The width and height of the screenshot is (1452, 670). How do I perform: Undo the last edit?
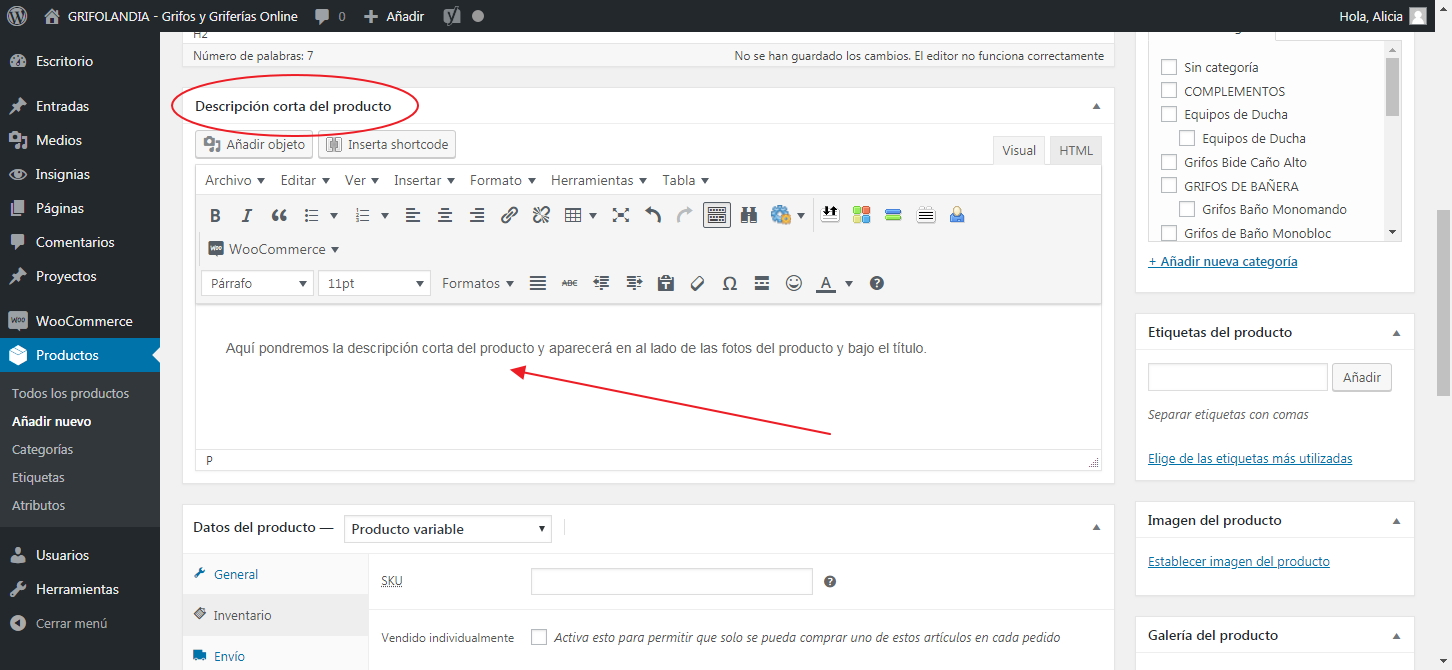(x=653, y=215)
